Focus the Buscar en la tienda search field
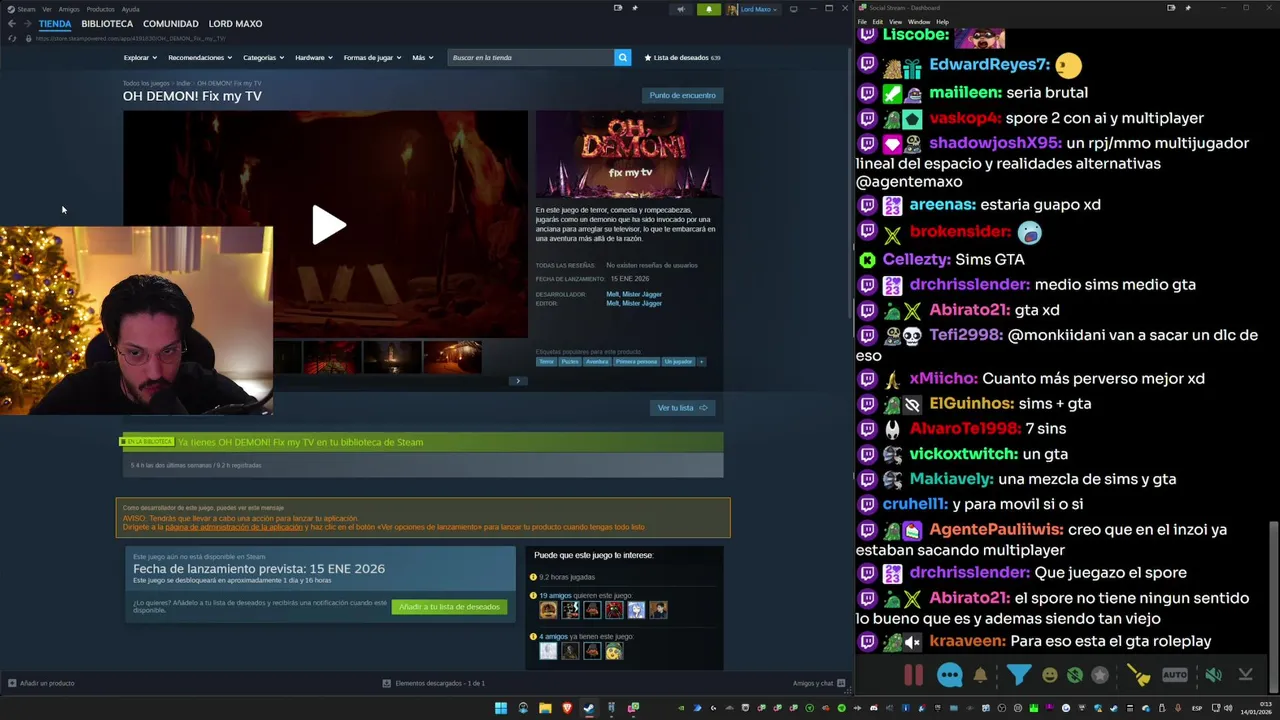1280x720 pixels. click(x=531, y=58)
